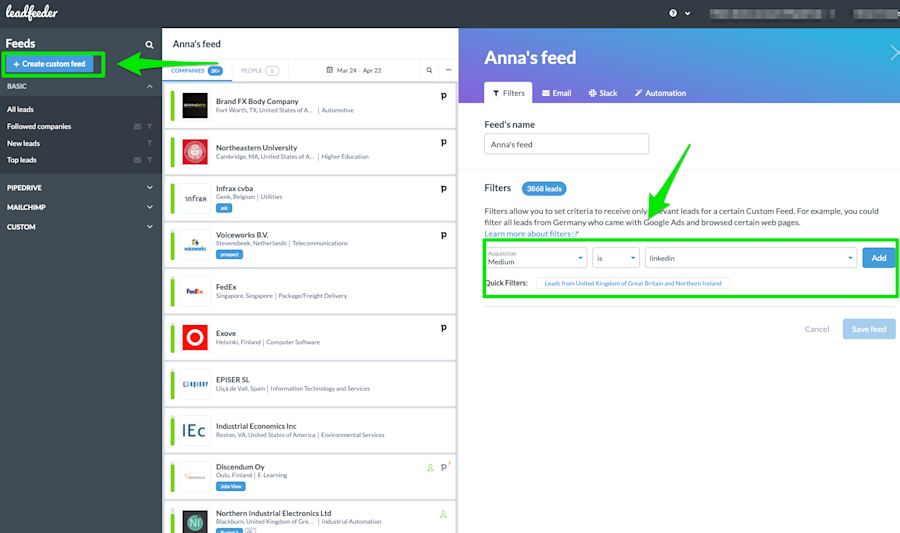This screenshot has height=533, width=900.
Task: Click filter icon beside New leads
Action: [x=150, y=143]
